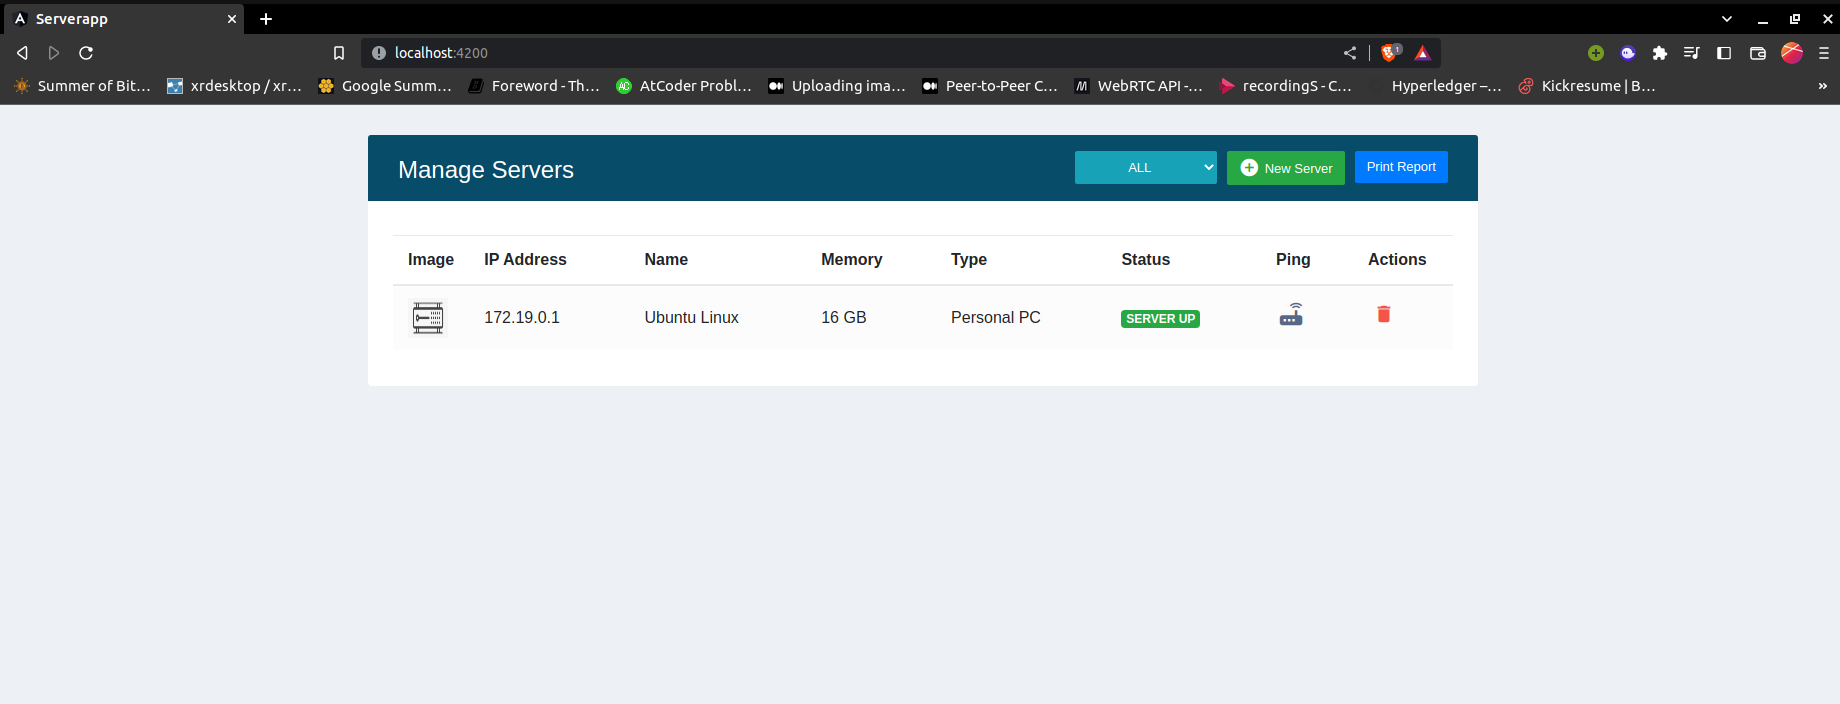Open Kickresume | B... bookmark
The height and width of the screenshot is (704, 1840).
tap(1587, 86)
